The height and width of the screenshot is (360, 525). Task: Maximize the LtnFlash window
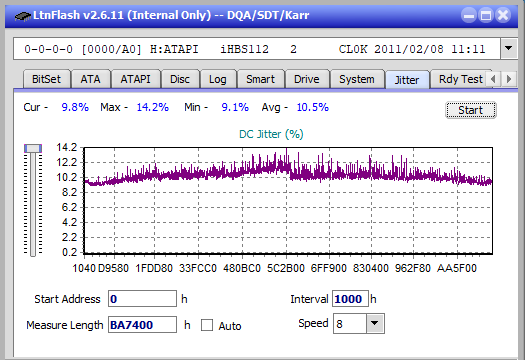(x=486, y=15)
